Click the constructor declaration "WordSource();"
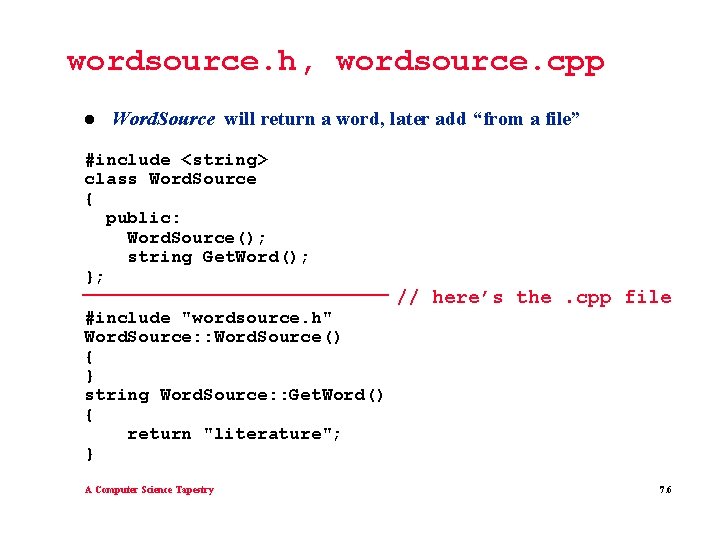 [x=196, y=237]
